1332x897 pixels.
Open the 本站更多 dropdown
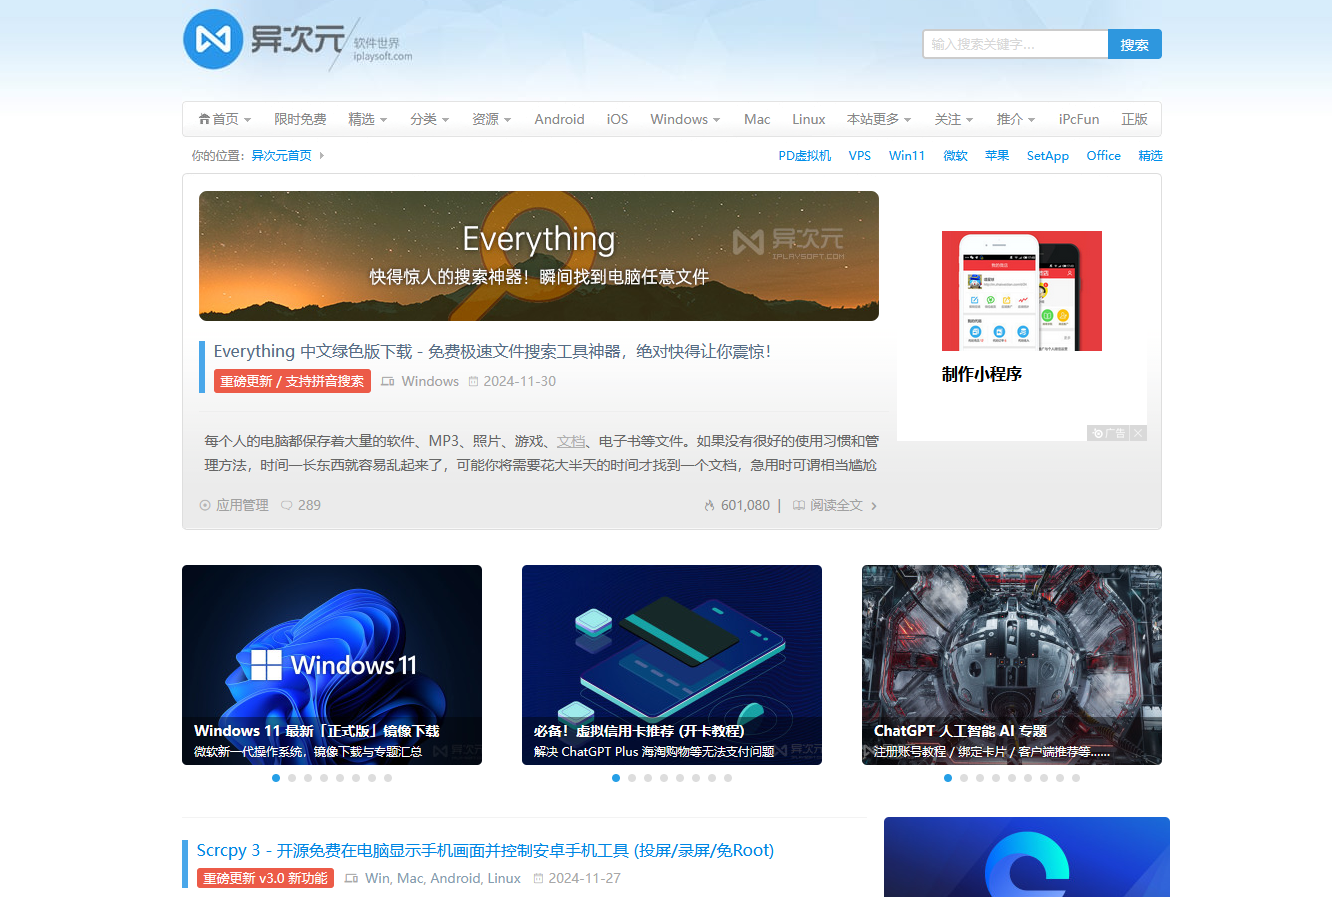[x=879, y=119]
